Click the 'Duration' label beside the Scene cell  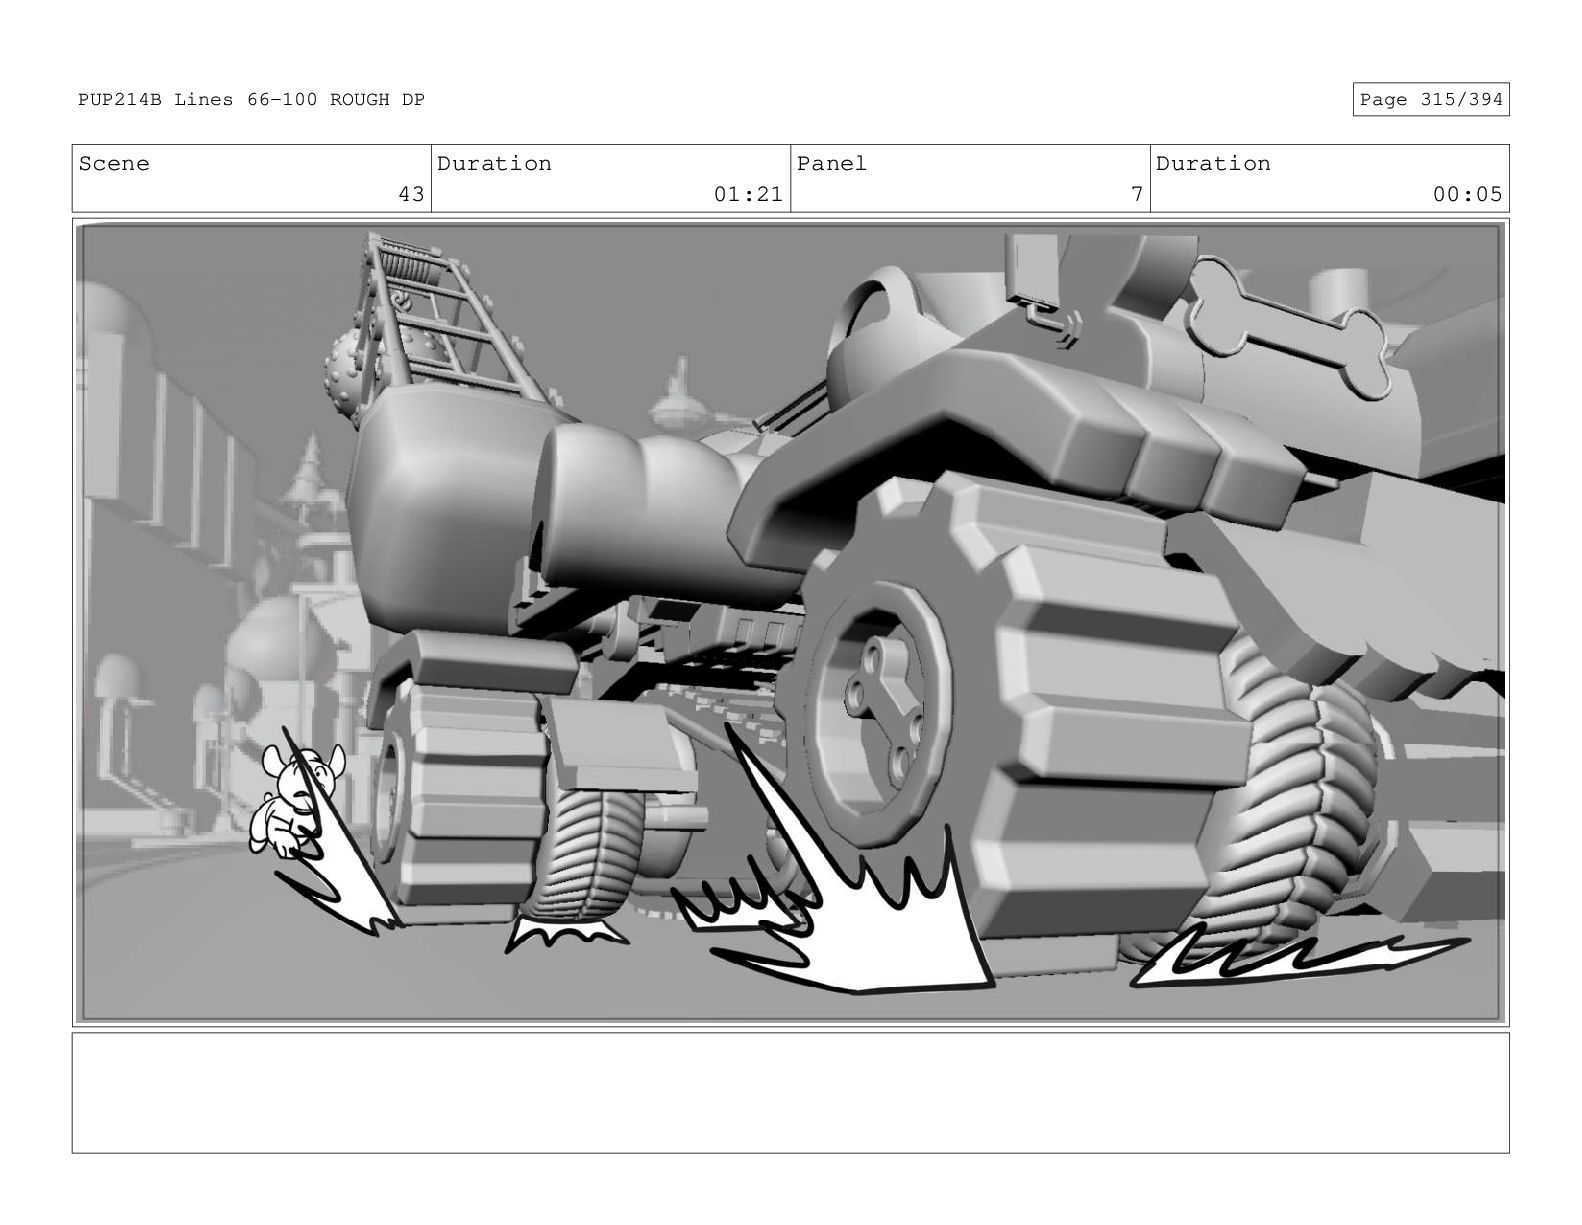(x=494, y=164)
